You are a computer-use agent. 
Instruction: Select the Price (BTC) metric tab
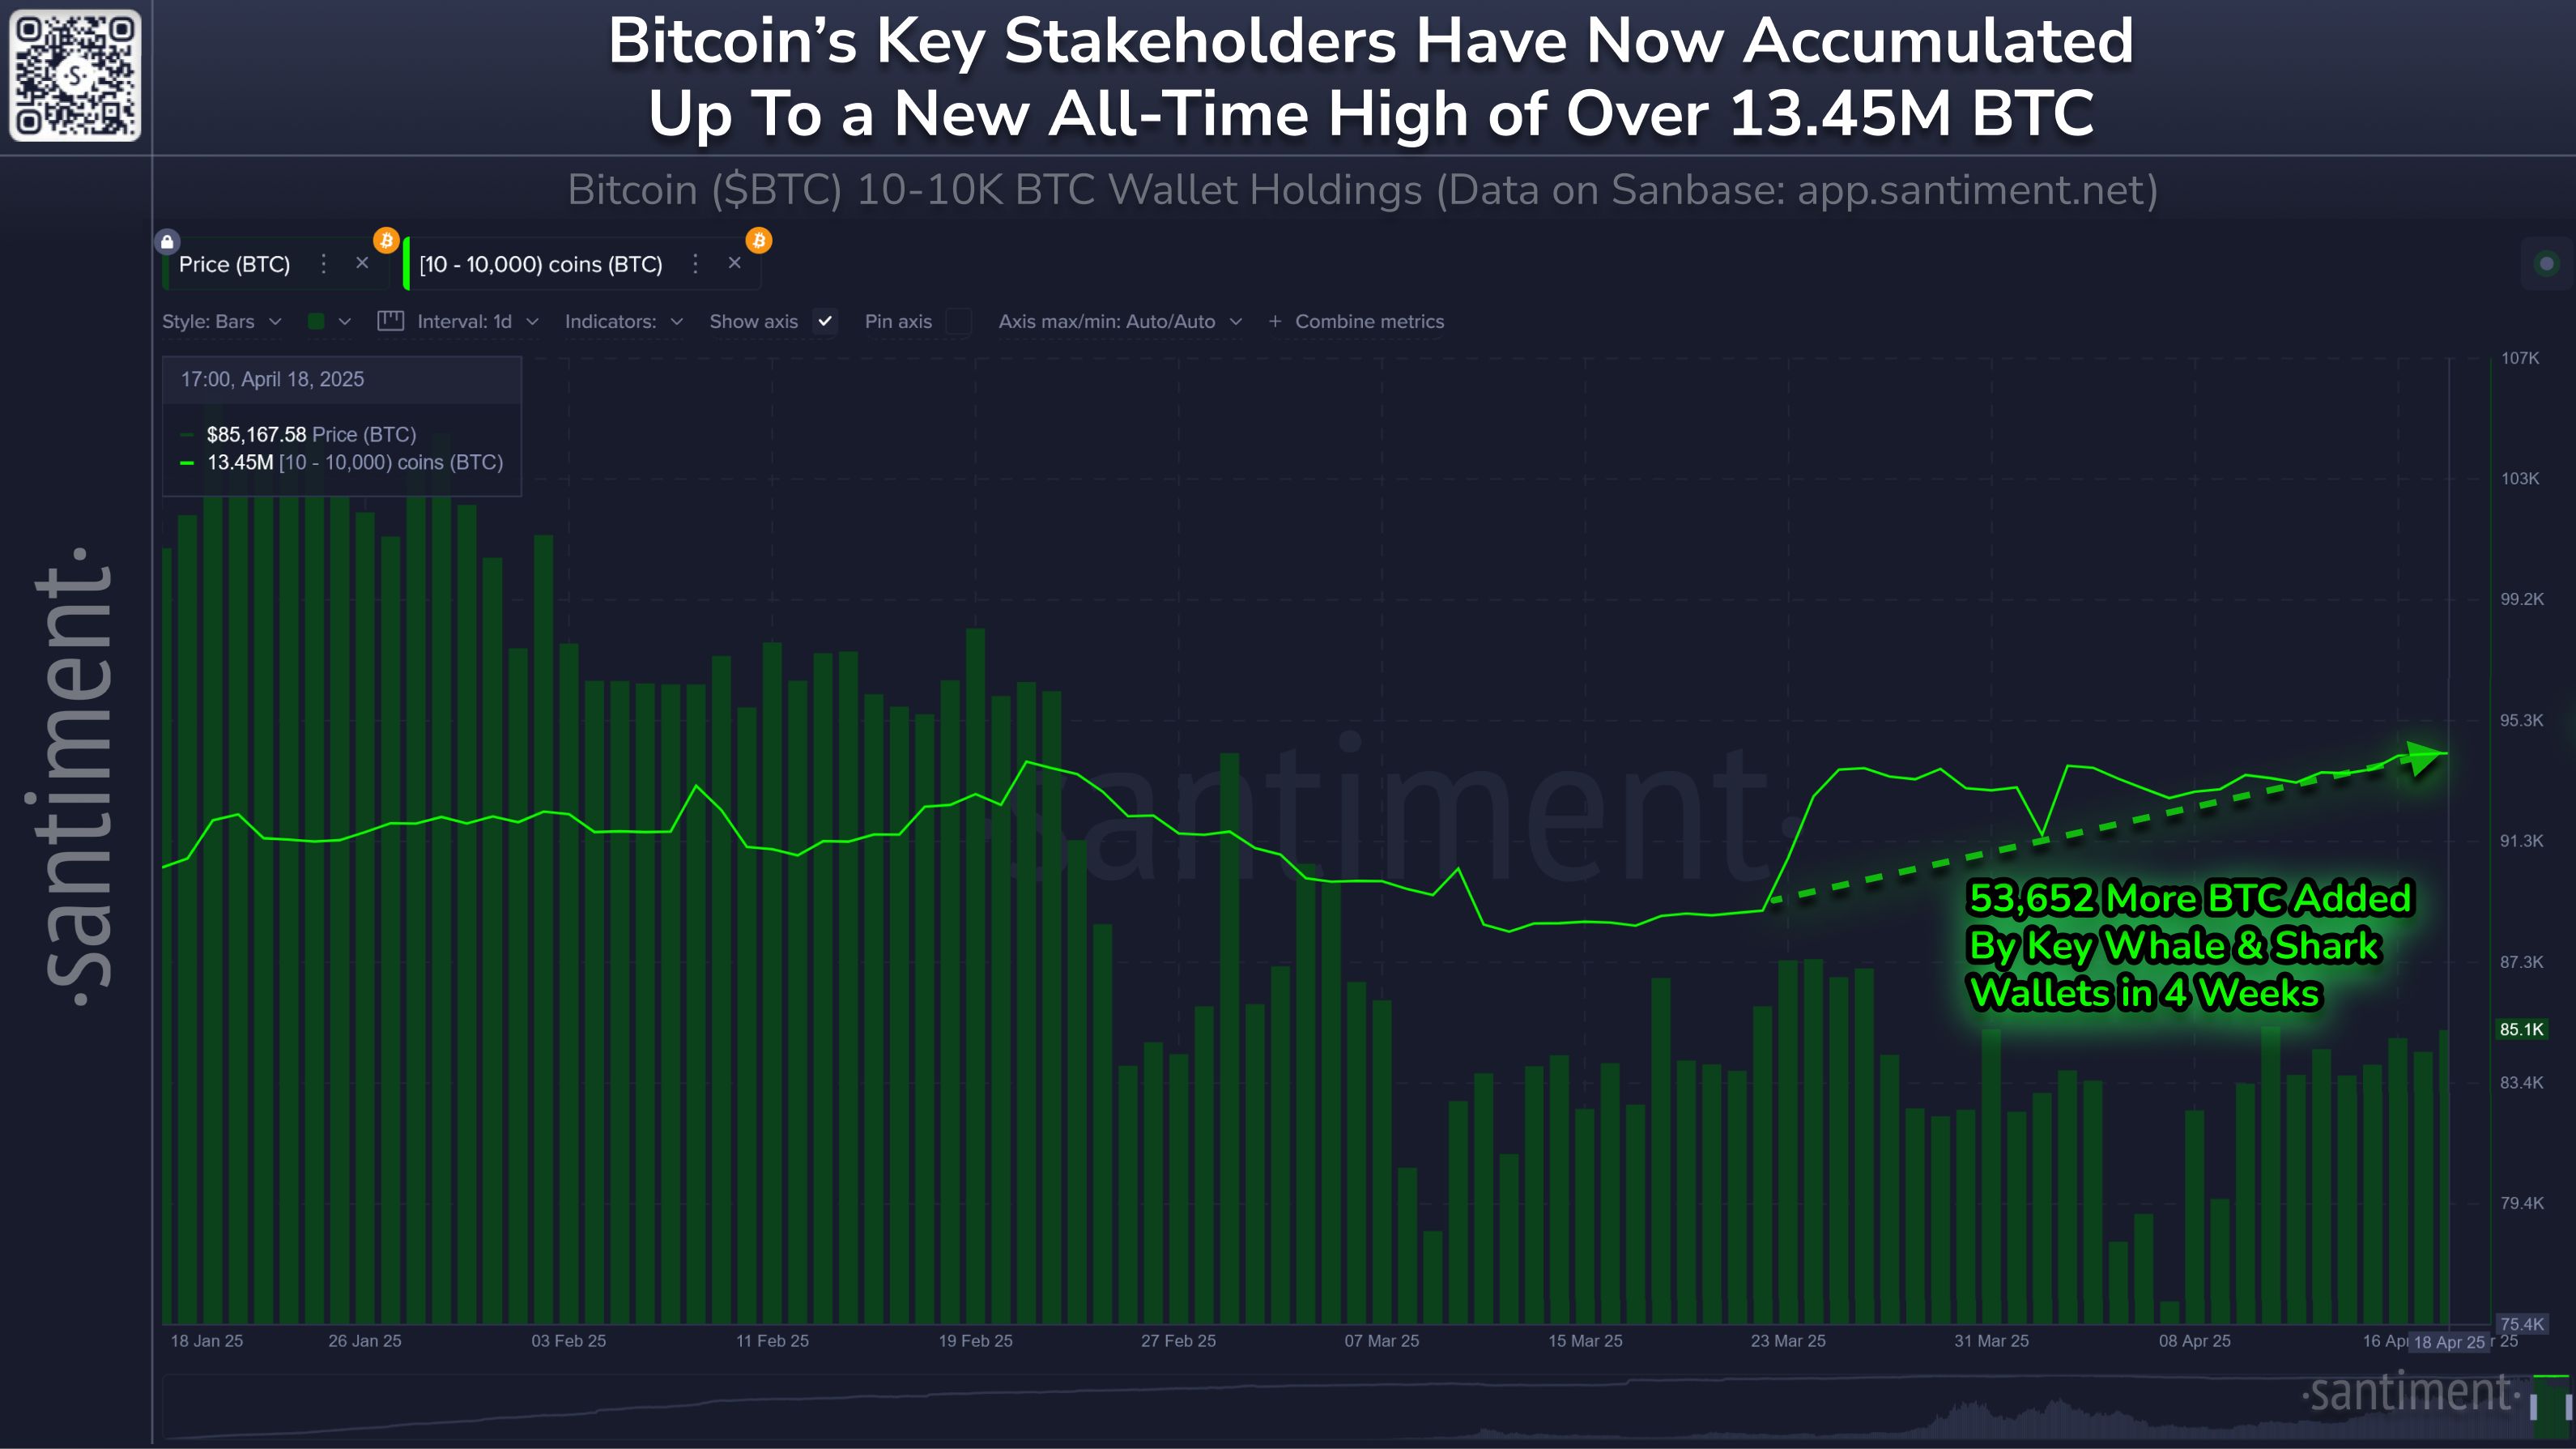click(x=235, y=264)
